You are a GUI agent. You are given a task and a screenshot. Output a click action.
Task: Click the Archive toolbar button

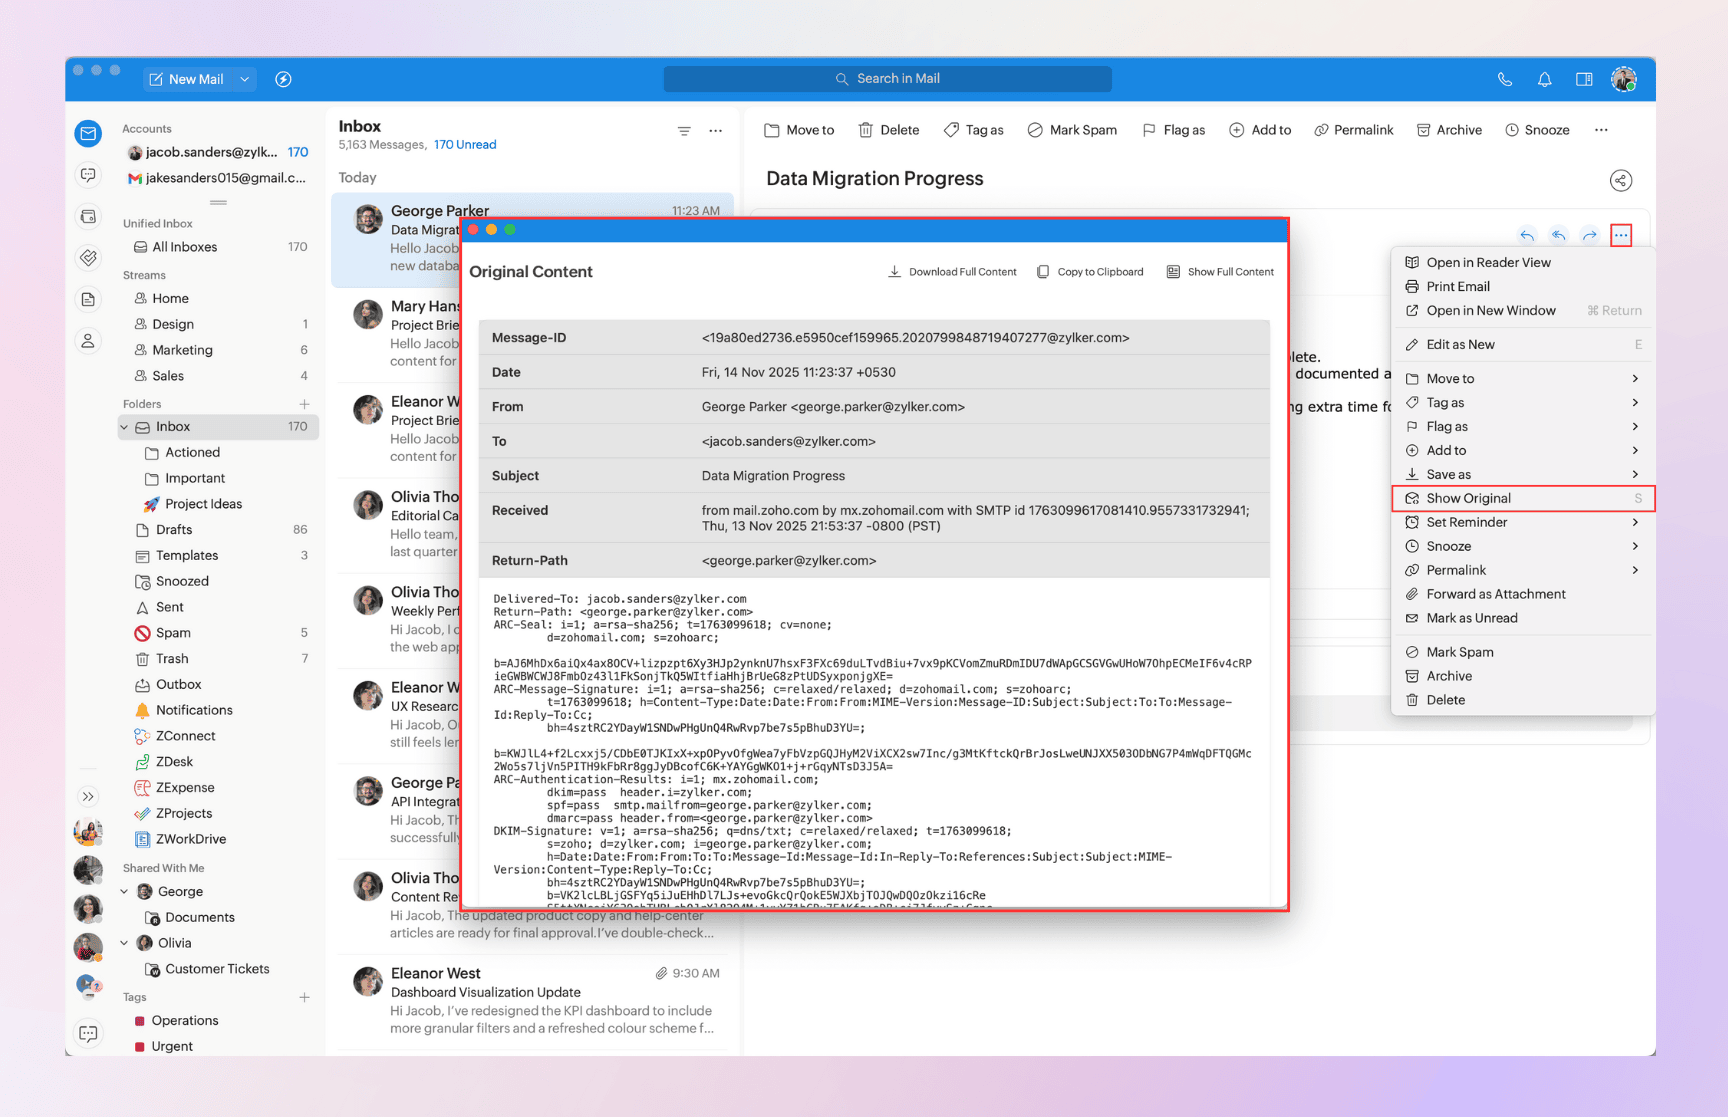[1449, 130]
